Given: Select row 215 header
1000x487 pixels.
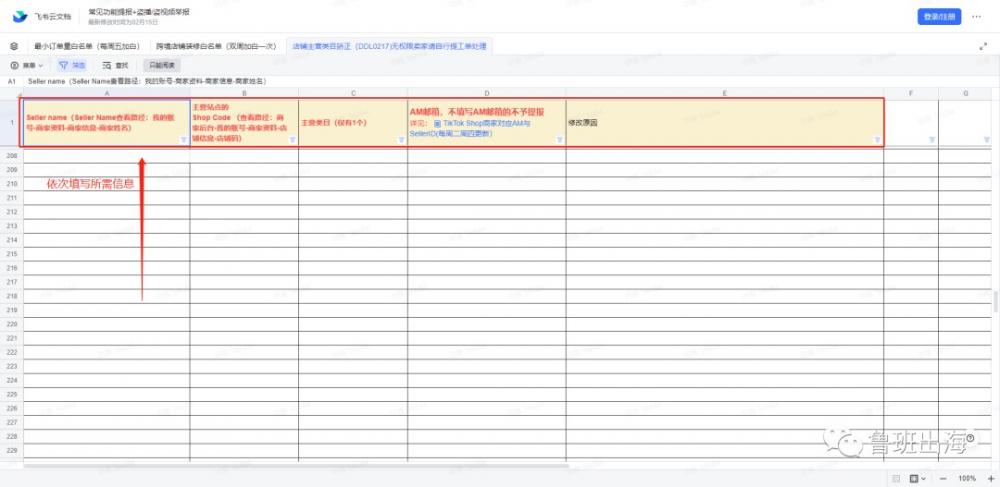Looking at the screenshot, I should coord(11,254).
